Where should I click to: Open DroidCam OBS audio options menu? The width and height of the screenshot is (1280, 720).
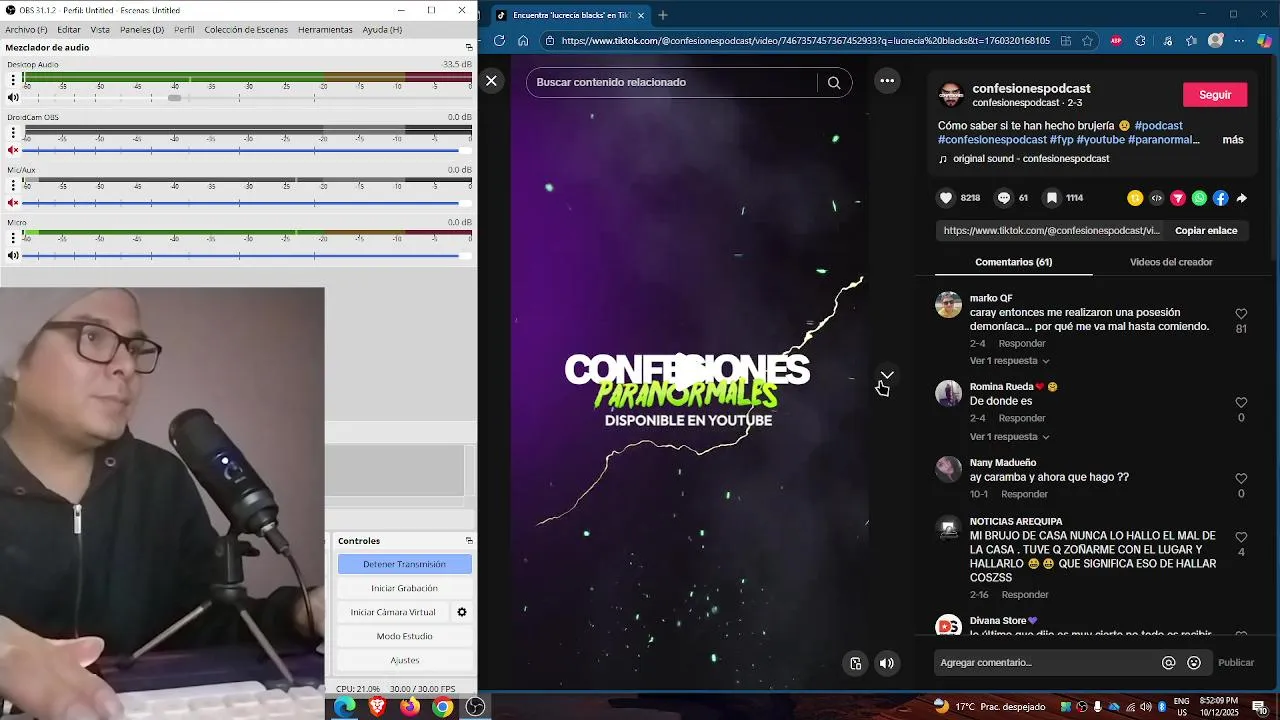13,132
